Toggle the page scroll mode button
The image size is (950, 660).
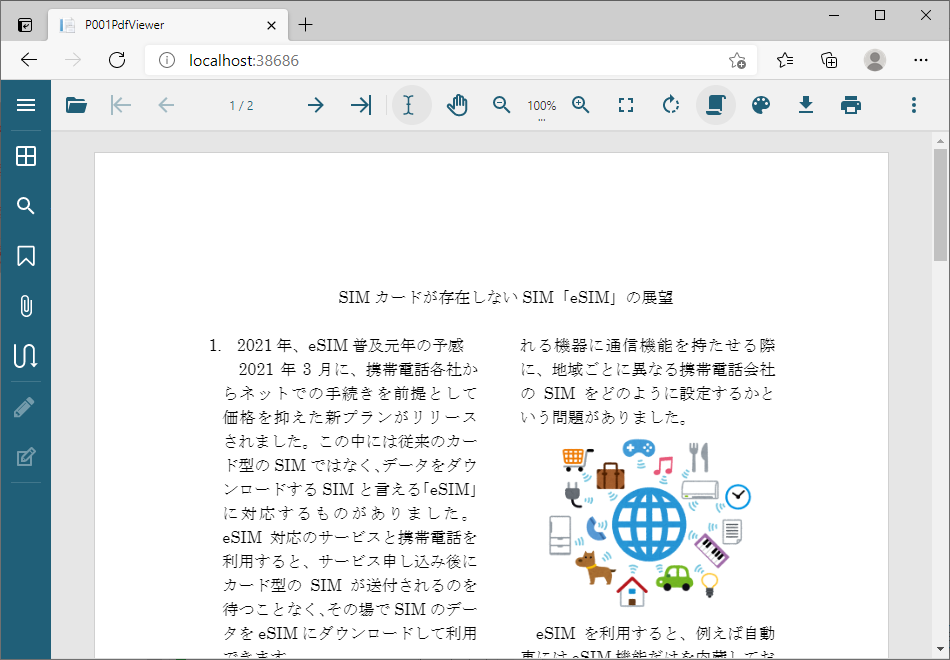pos(716,105)
